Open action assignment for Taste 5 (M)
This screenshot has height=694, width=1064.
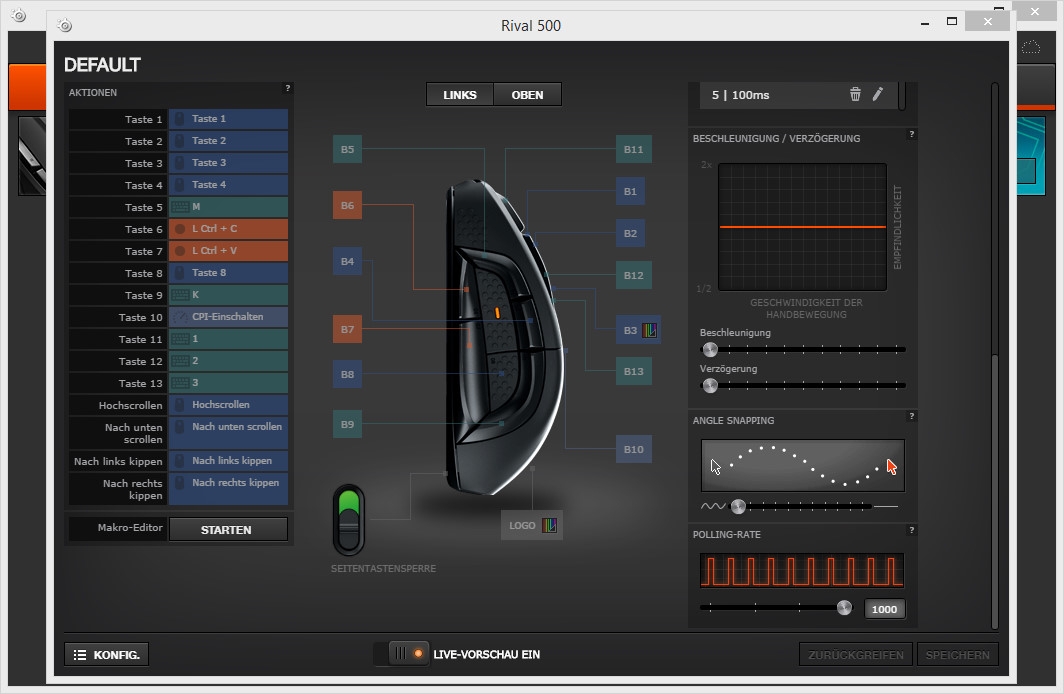click(x=229, y=207)
